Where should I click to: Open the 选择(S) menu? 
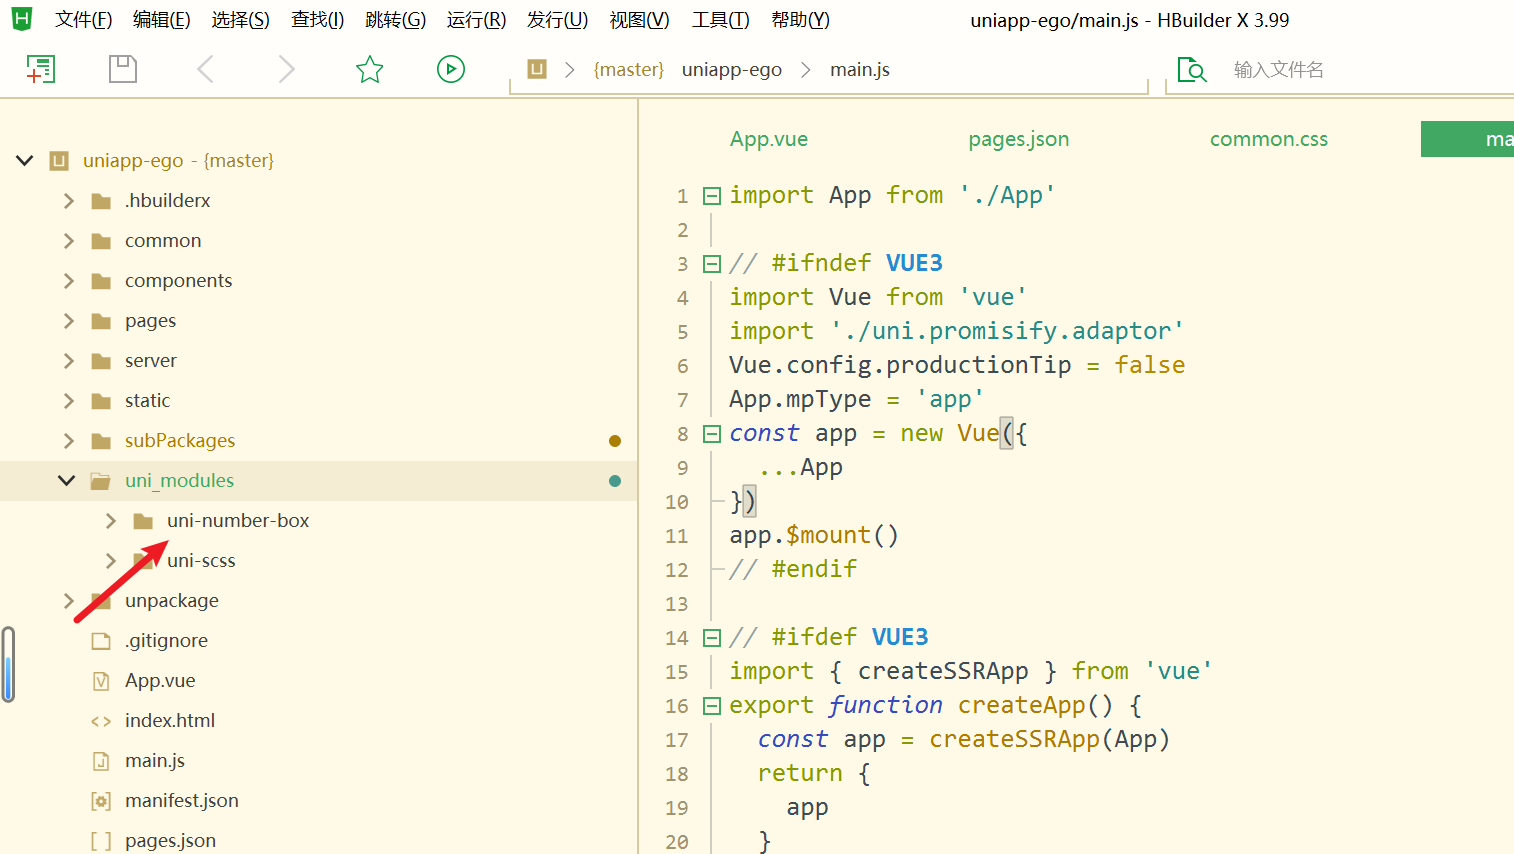click(240, 20)
